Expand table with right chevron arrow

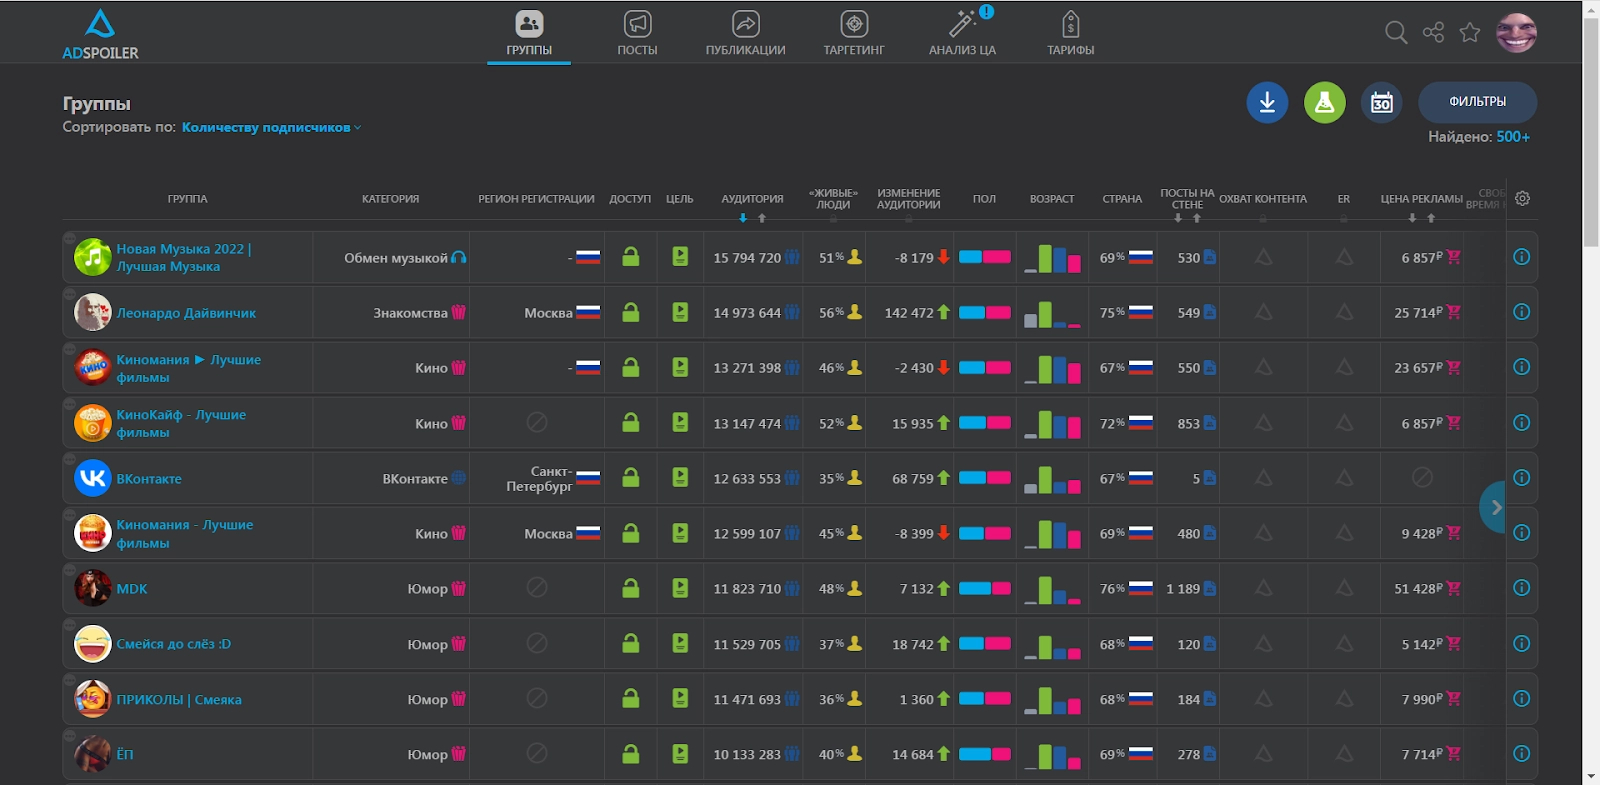(x=1495, y=507)
